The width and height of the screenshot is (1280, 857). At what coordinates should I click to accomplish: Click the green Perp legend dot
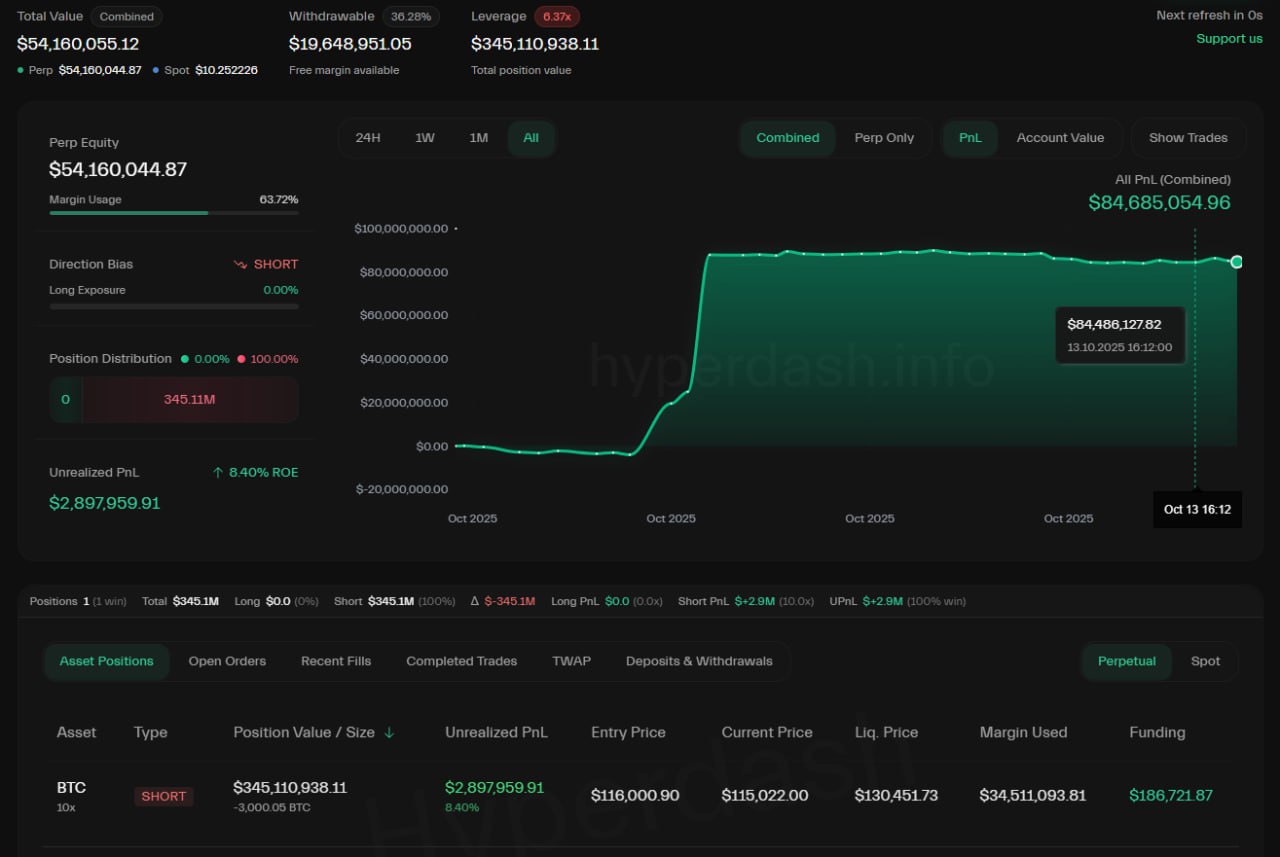21,70
